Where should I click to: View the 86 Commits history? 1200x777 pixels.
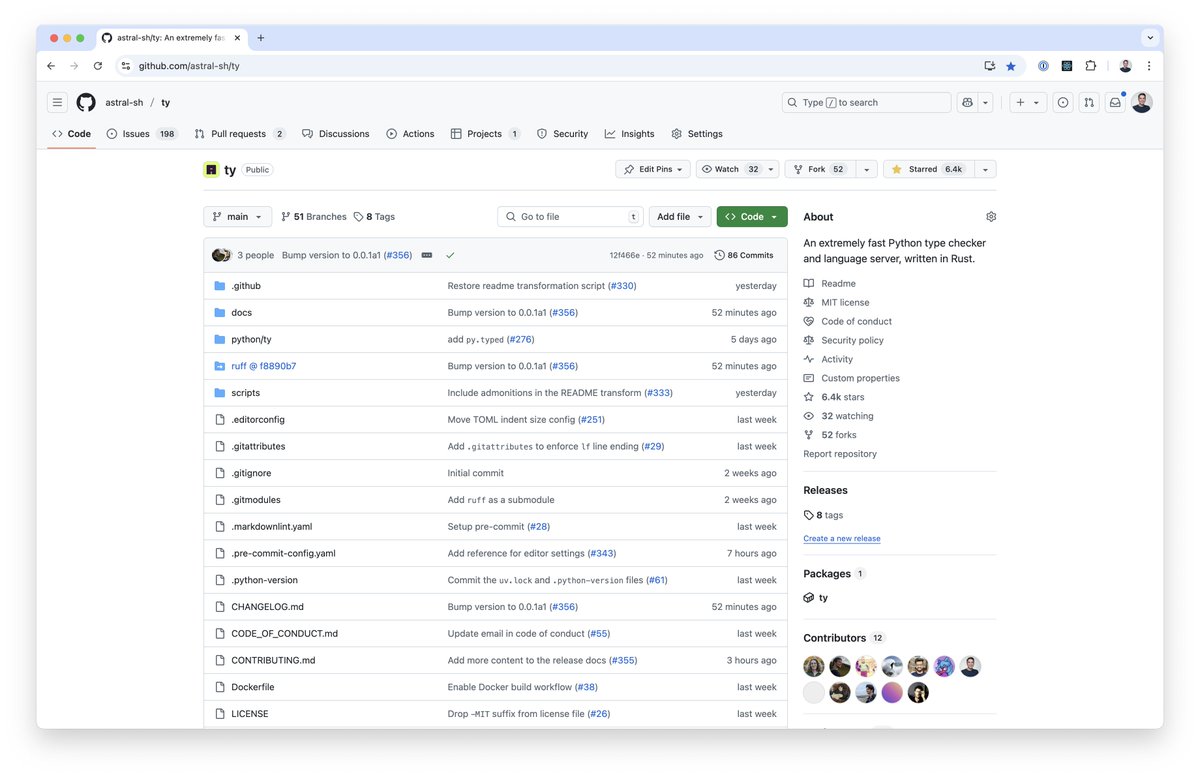click(744, 255)
